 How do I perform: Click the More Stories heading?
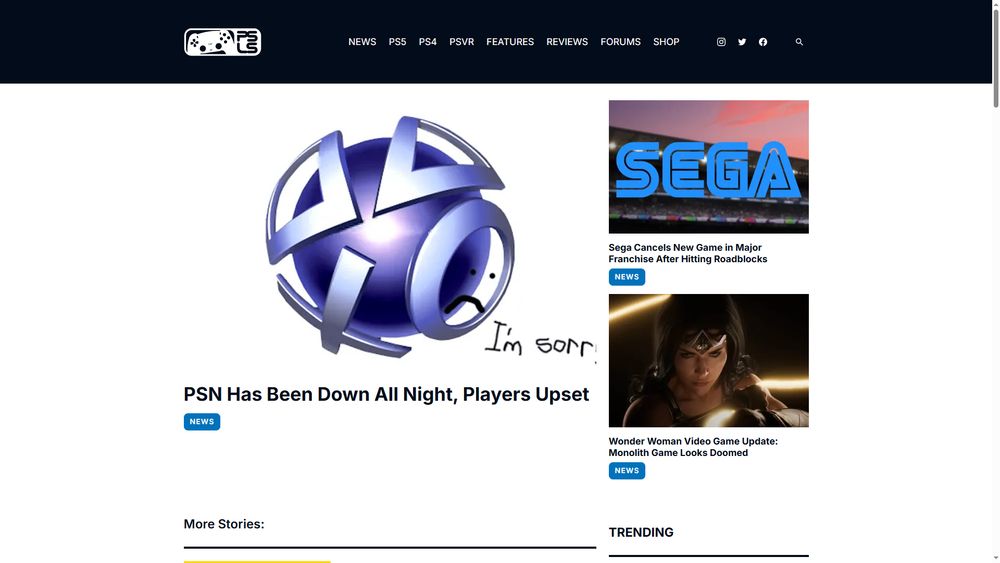click(224, 524)
